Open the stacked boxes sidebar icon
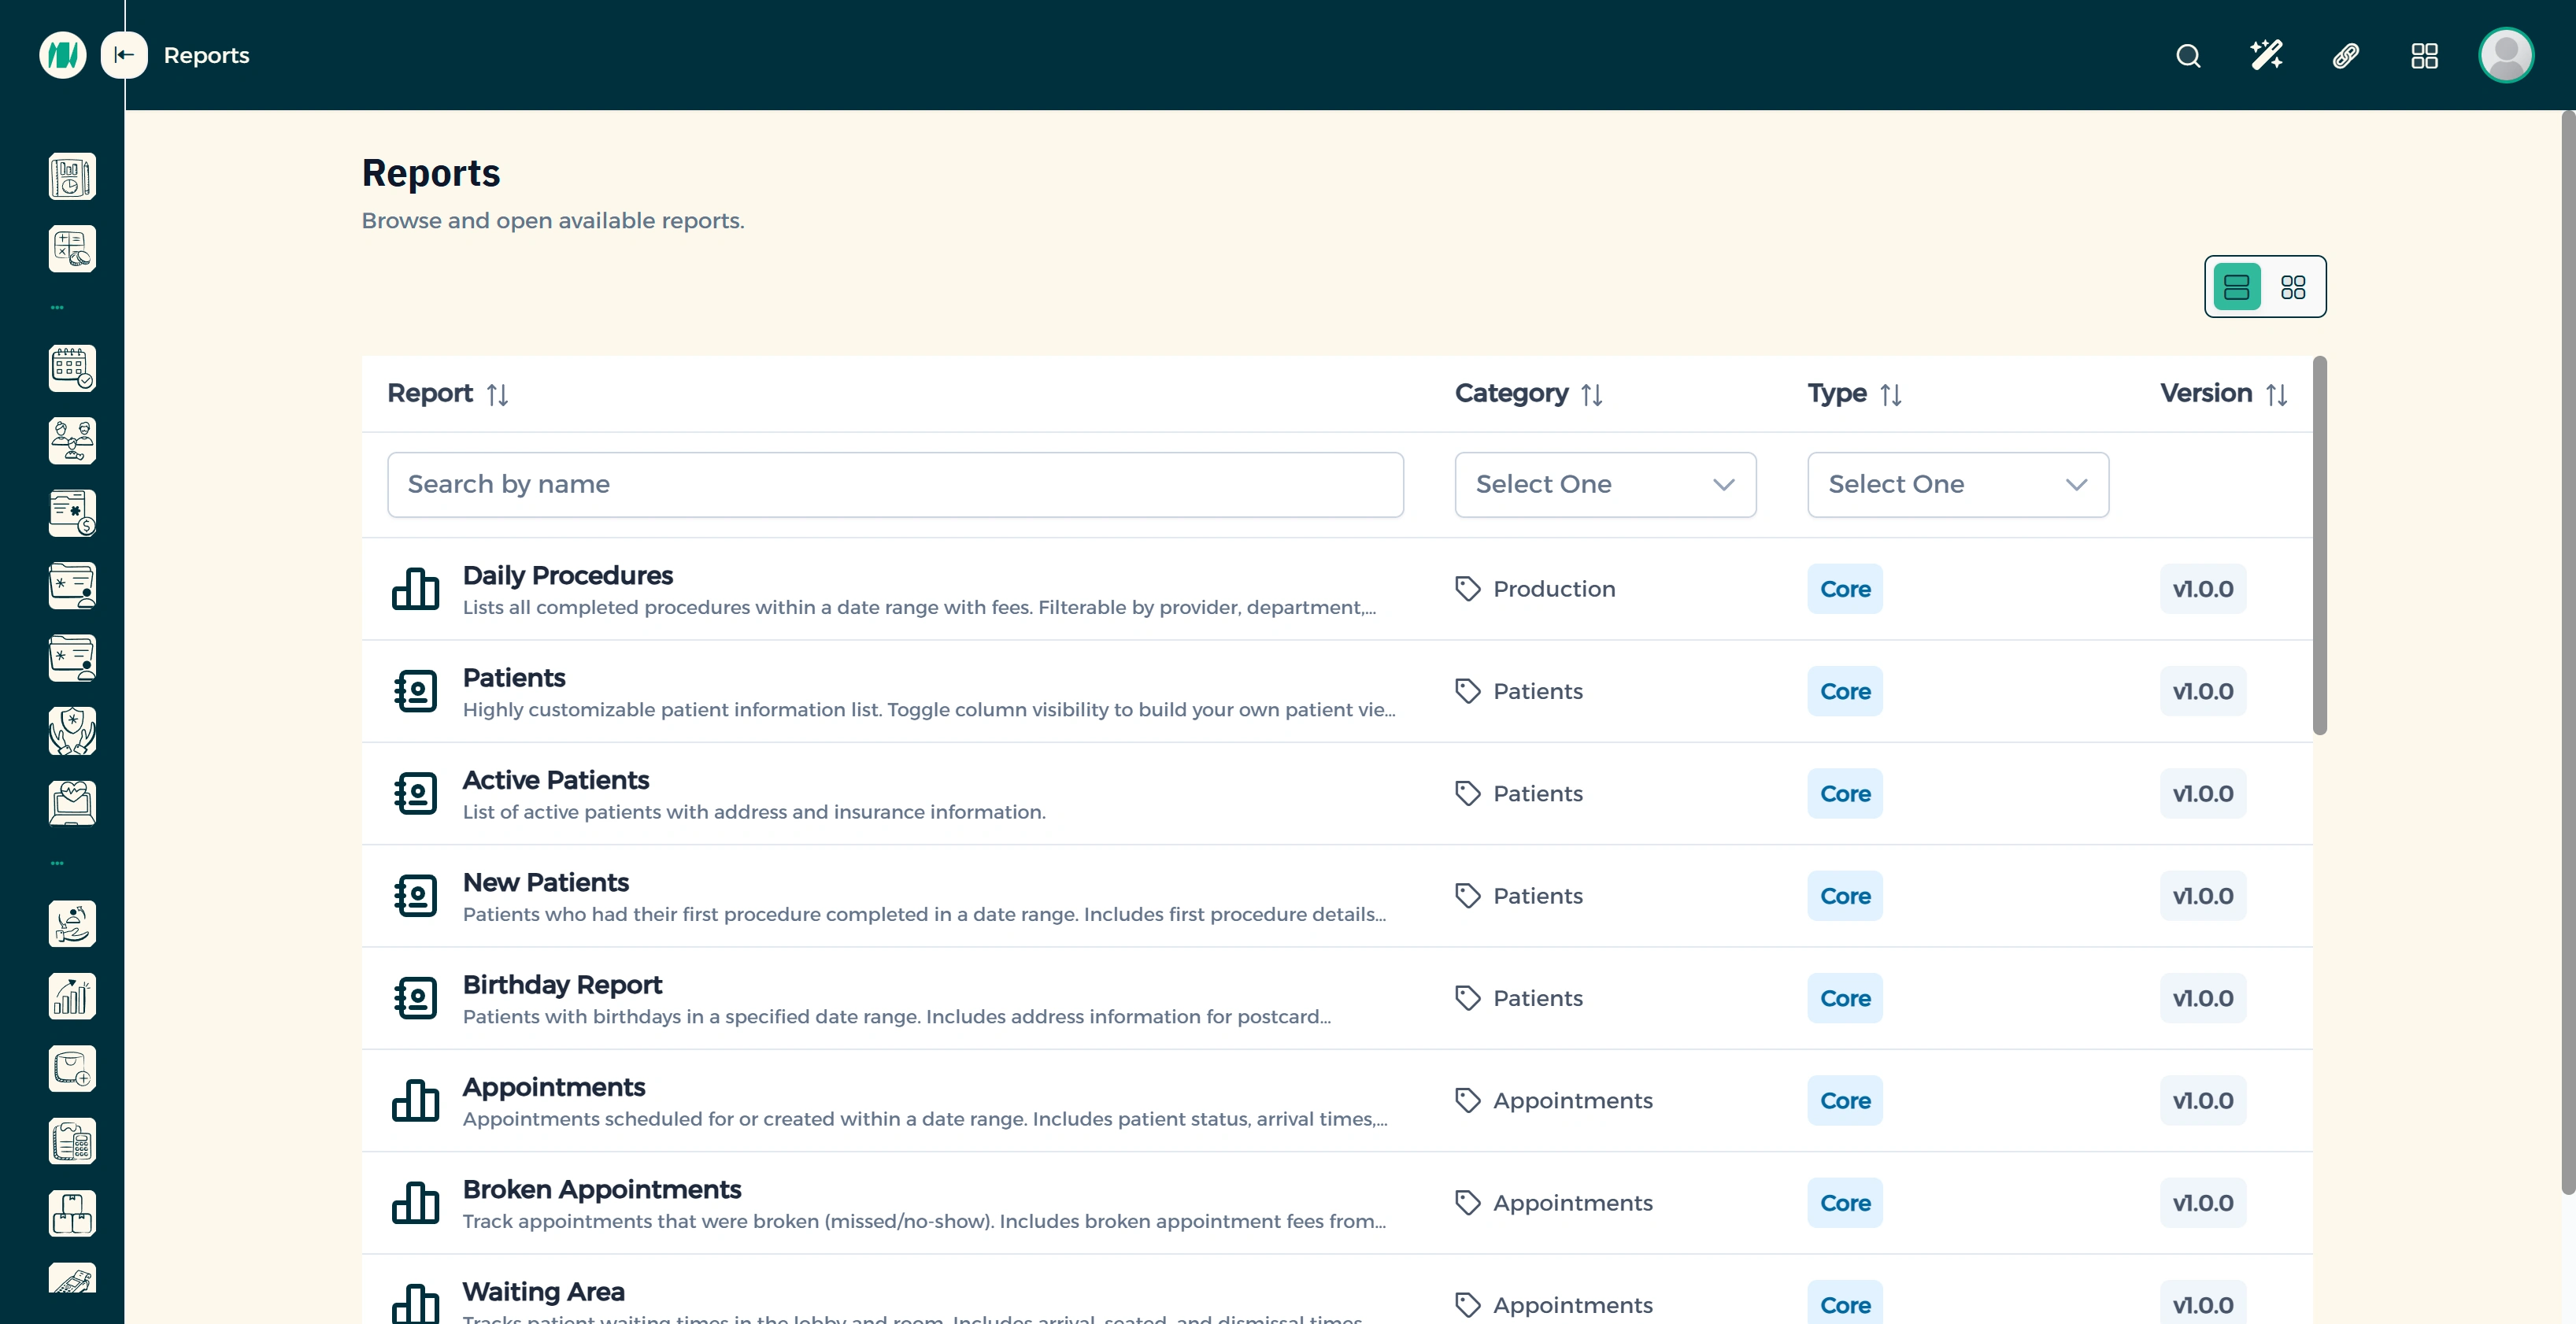This screenshot has width=2576, height=1324. [x=72, y=1213]
